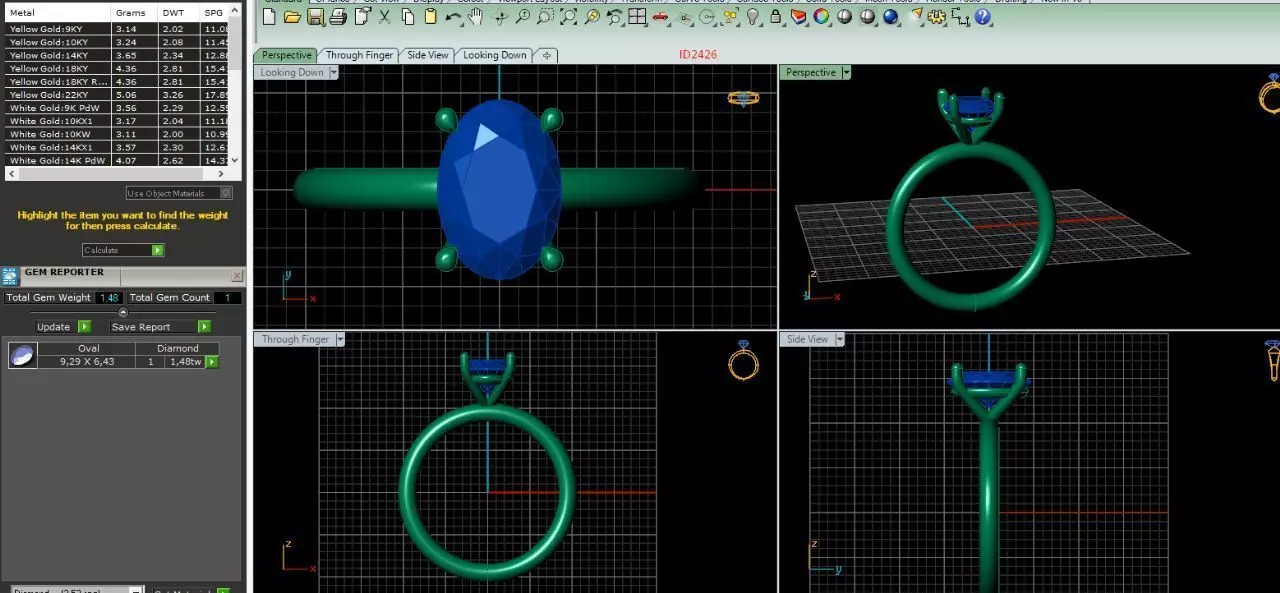Image resolution: width=1280 pixels, height=593 pixels.
Task: Close the Gem Reporter panel
Action: tap(237, 275)
